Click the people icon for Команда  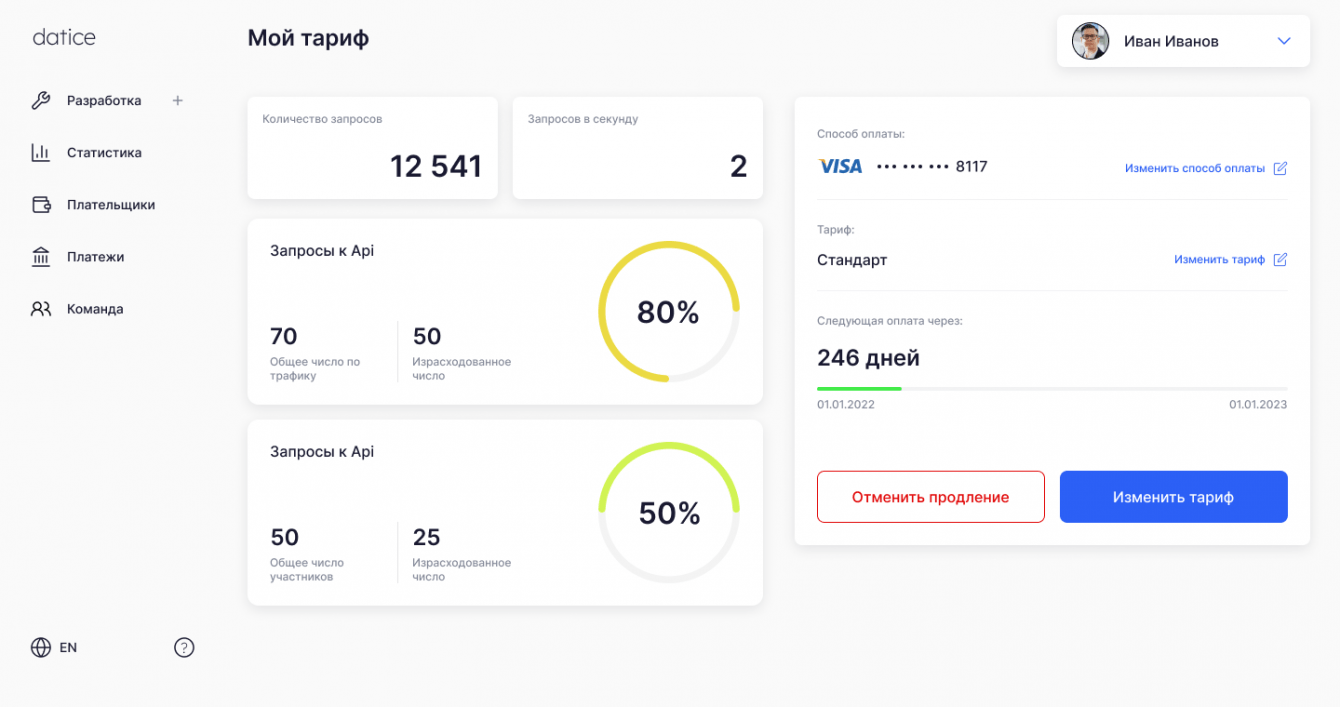point(41,309)
